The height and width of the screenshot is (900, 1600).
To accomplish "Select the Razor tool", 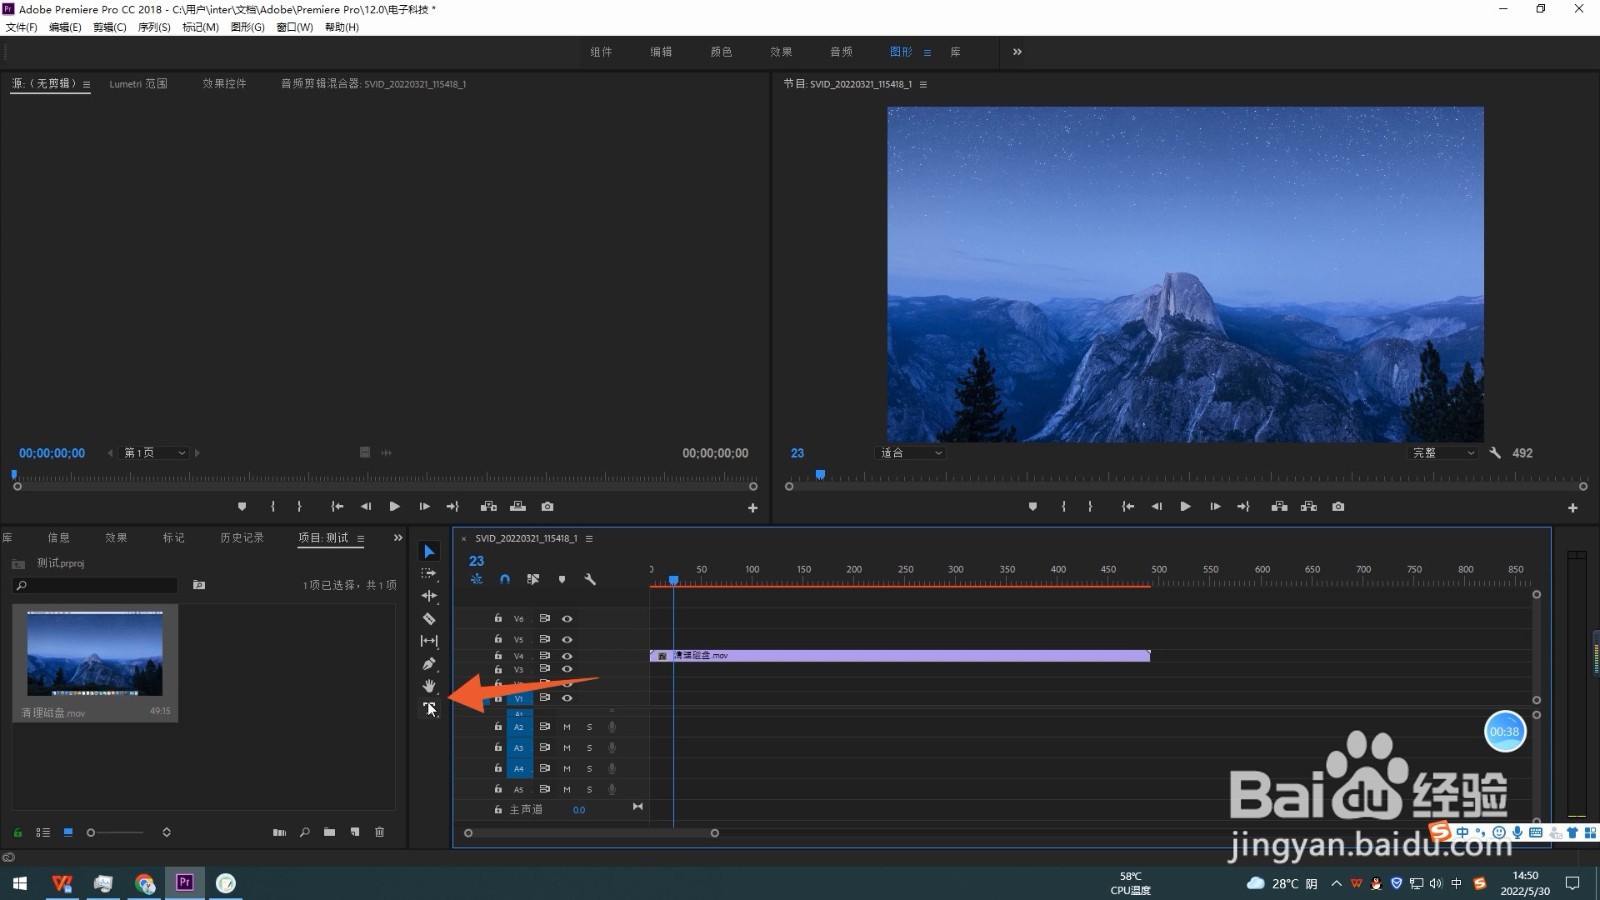I will point(429,619).
